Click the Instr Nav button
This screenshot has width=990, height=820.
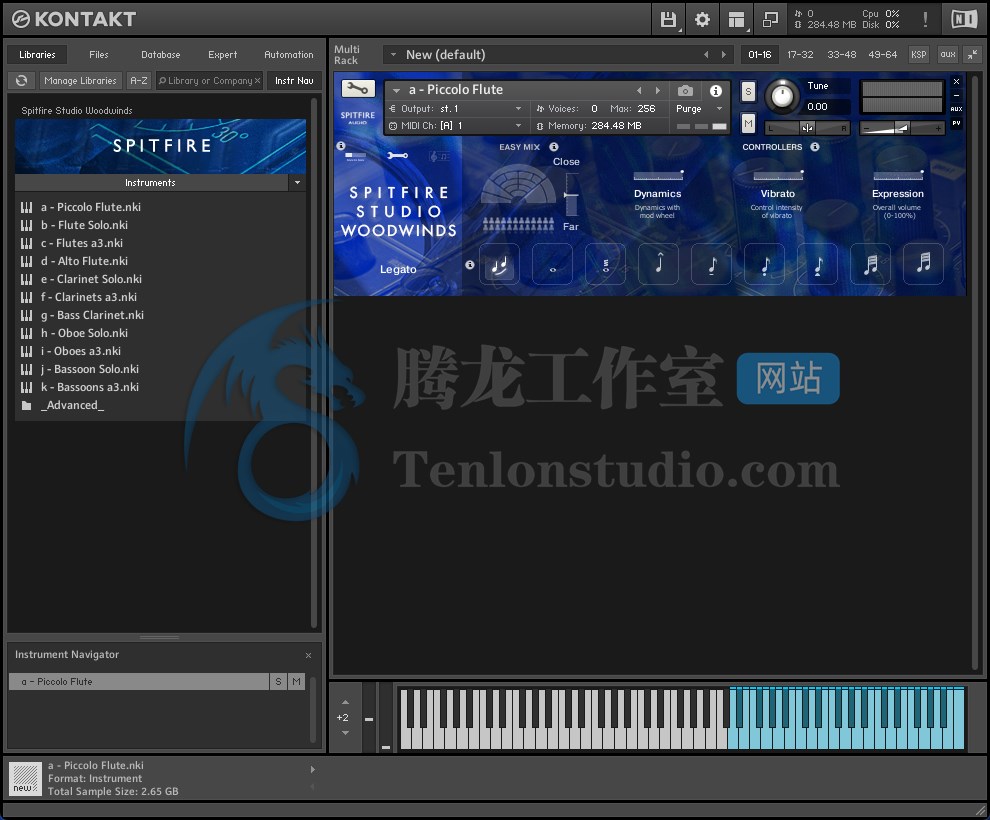point(294,81)
